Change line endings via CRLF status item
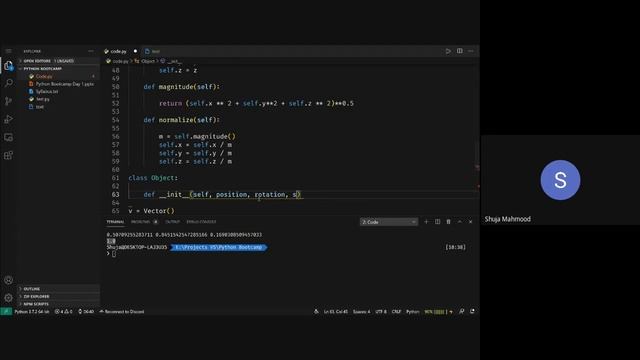This screenshot has height=360, width=640. tap(396, 311)
